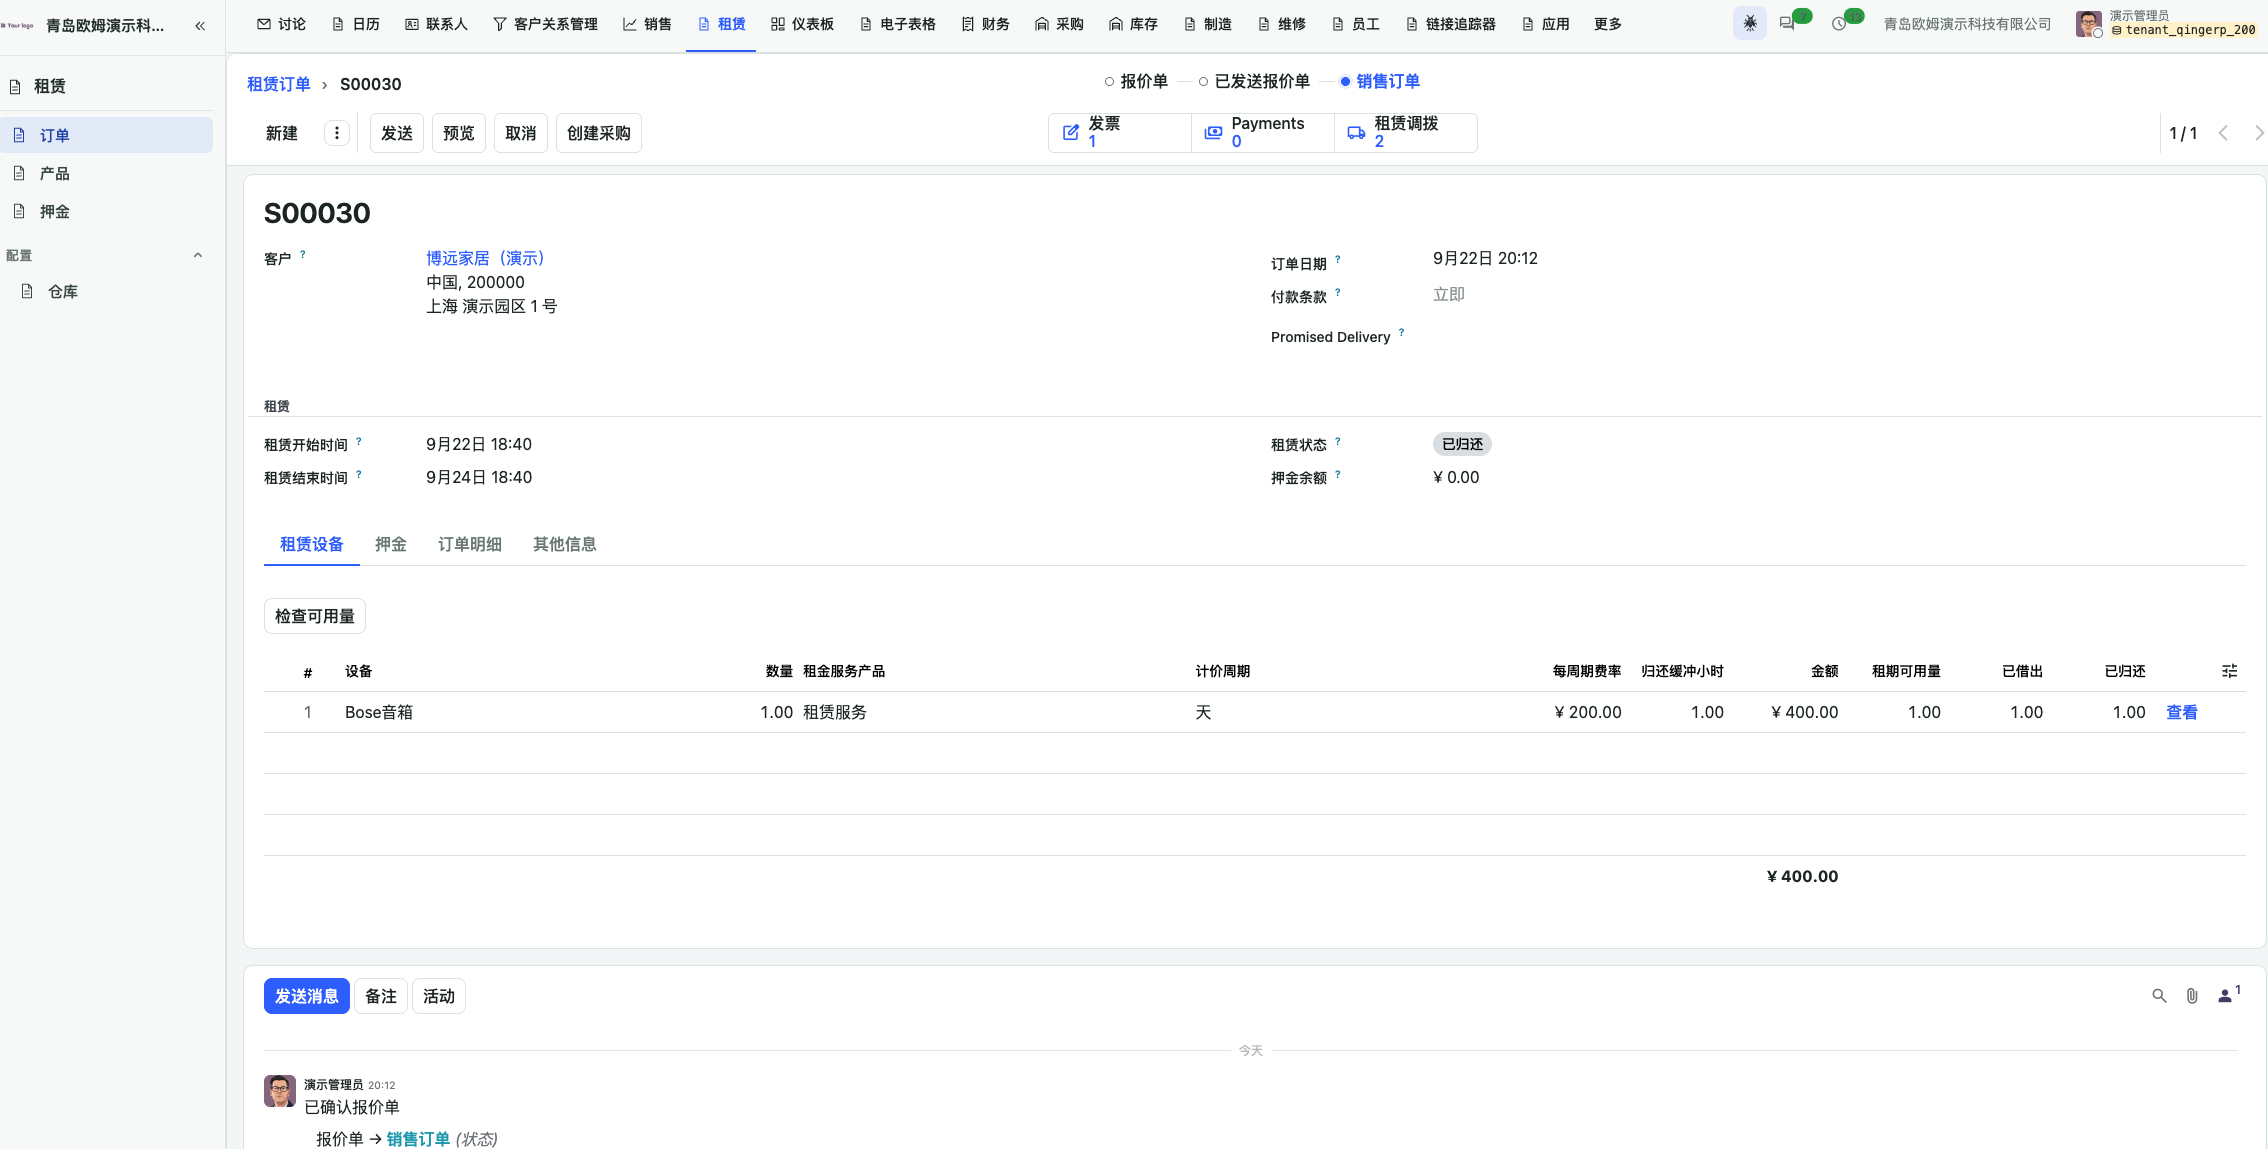The image size is (2268, 1149).
Task: Open column settings adjust icon
Action: click(2229, 671)
